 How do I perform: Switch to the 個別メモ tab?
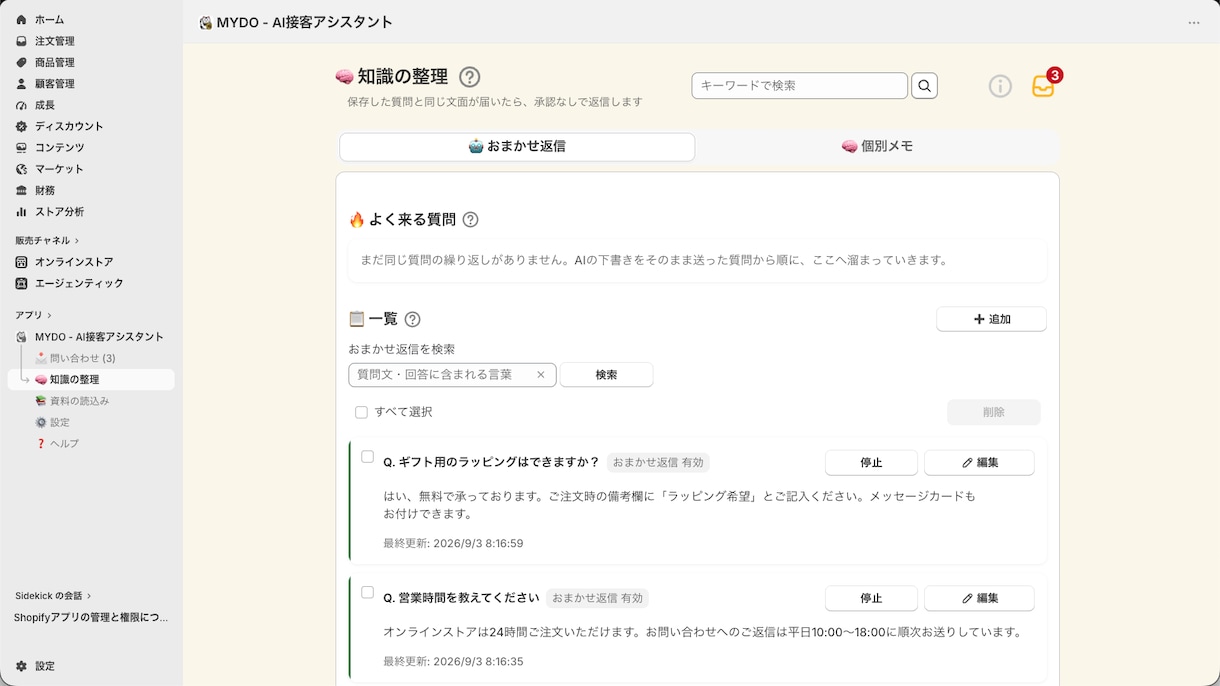(x=877, y=147)
